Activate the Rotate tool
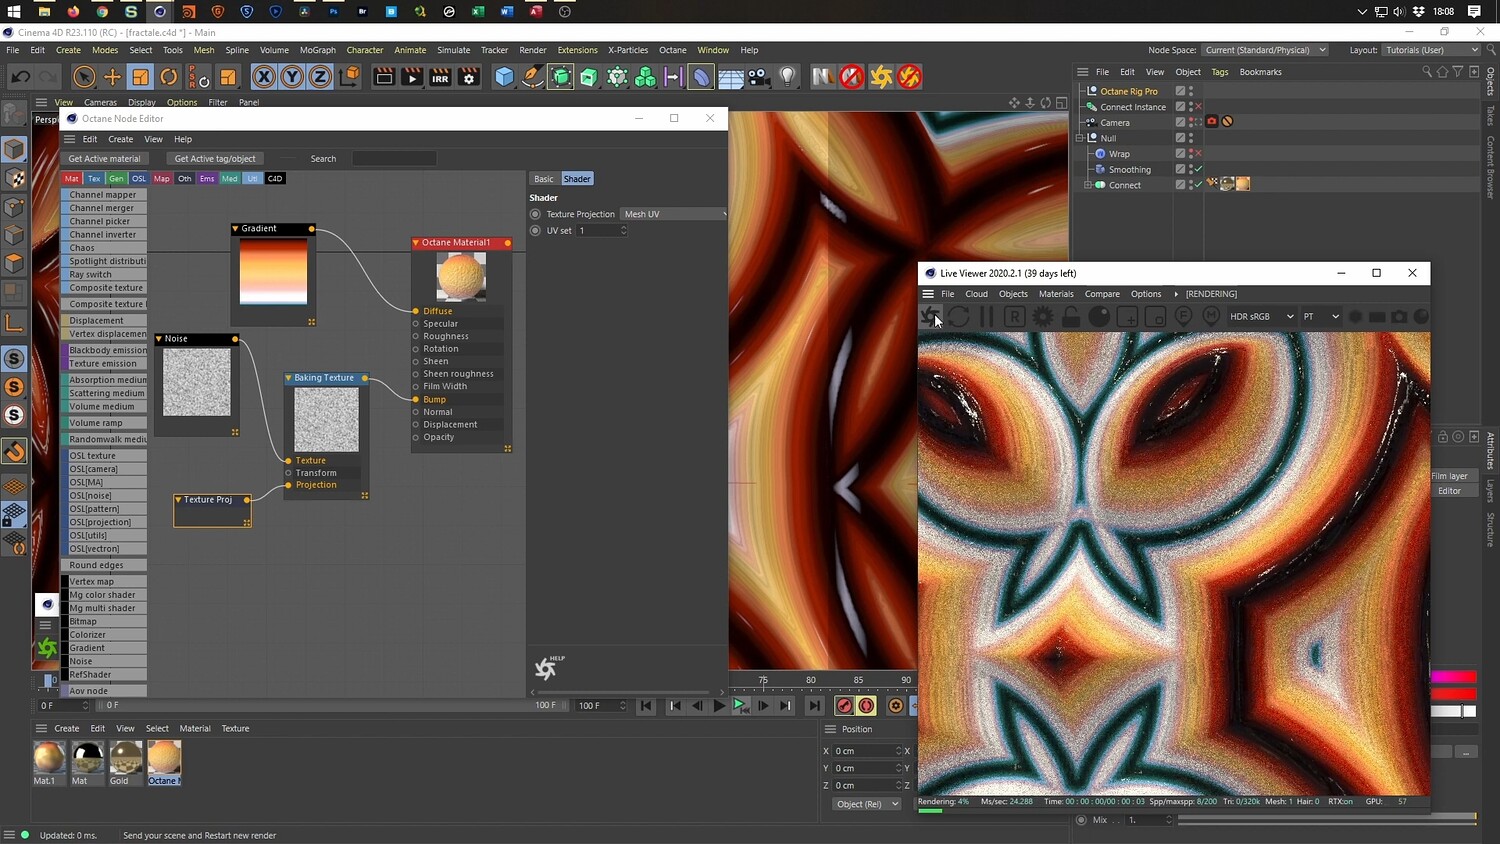 (x=168, y=77)
